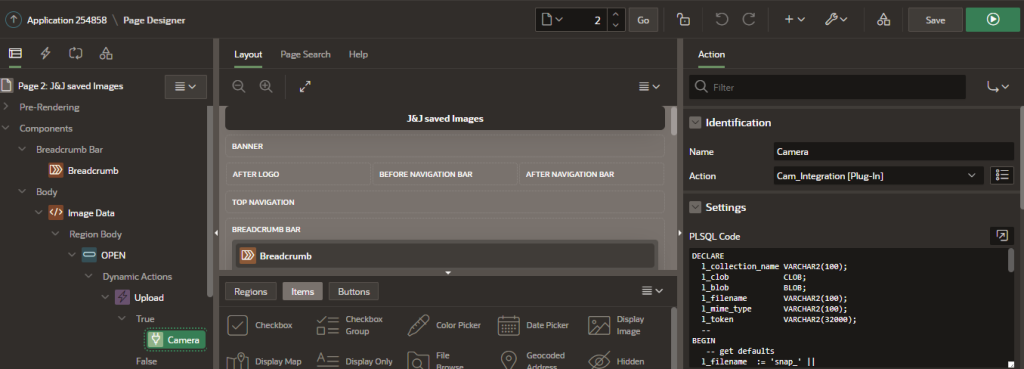1024x369 pixels.
Task: Collapse the Settings section
Action: [695, 207]
